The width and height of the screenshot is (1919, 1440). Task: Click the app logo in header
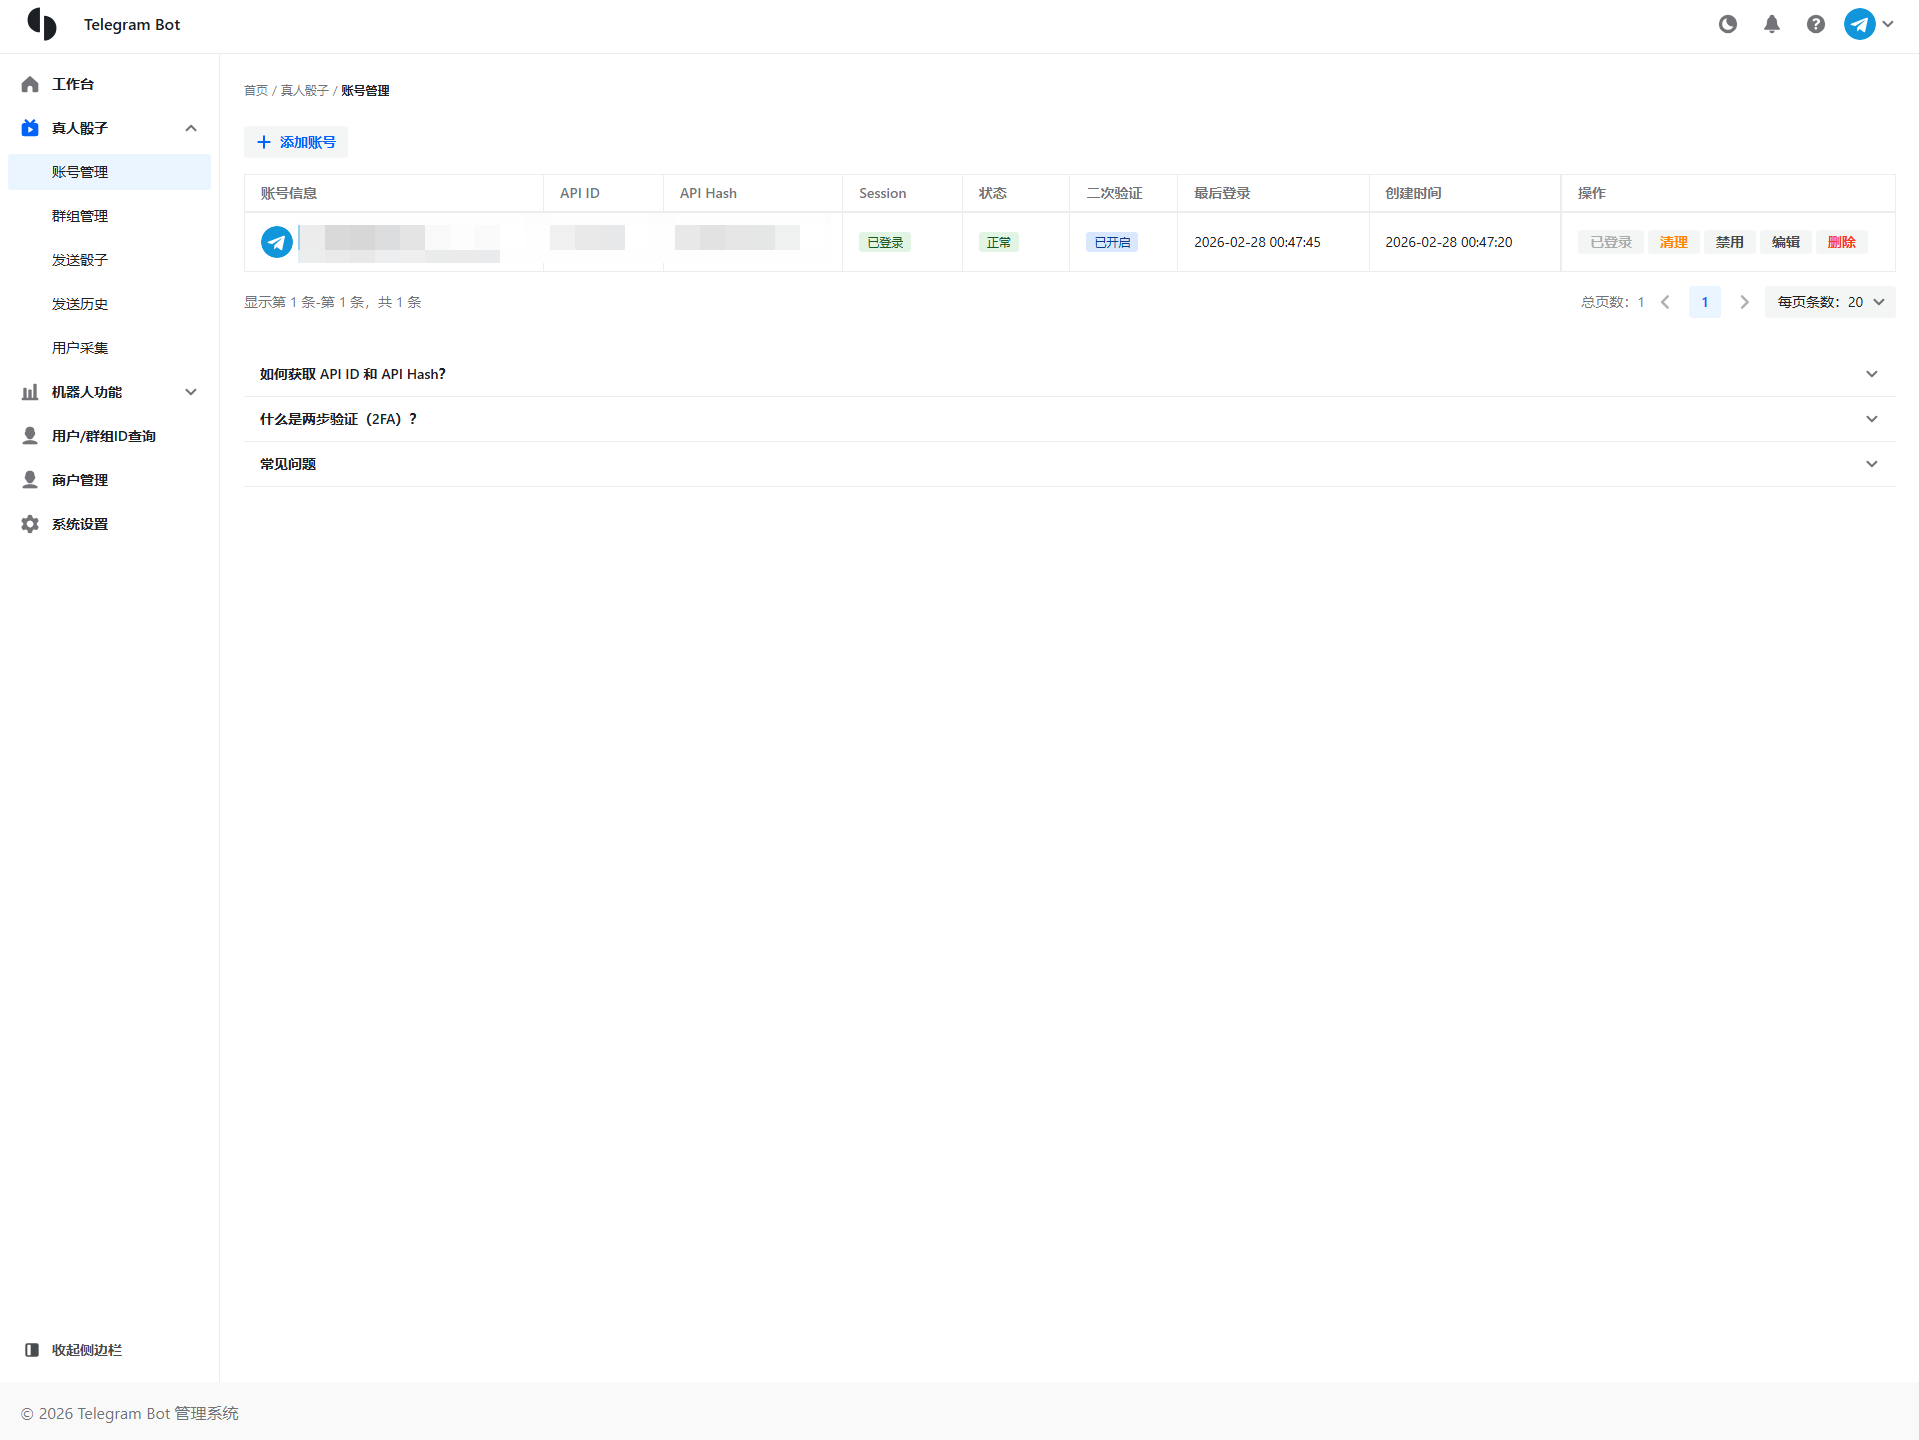click(42, 24)
